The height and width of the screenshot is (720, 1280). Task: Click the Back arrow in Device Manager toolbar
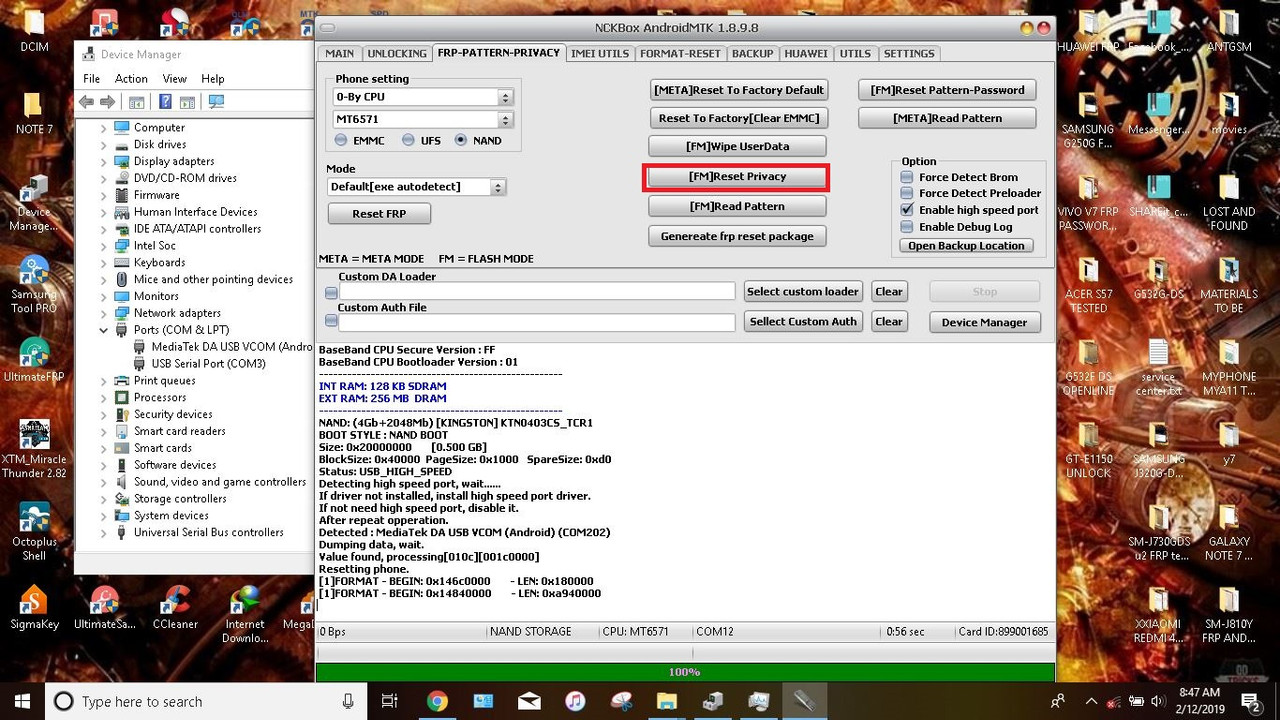[x=86, y=102]
